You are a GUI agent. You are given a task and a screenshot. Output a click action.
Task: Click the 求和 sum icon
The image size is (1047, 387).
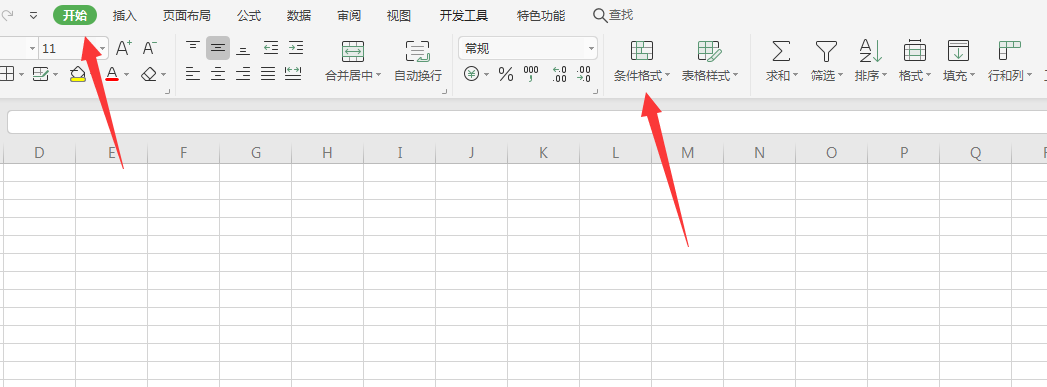782,51
